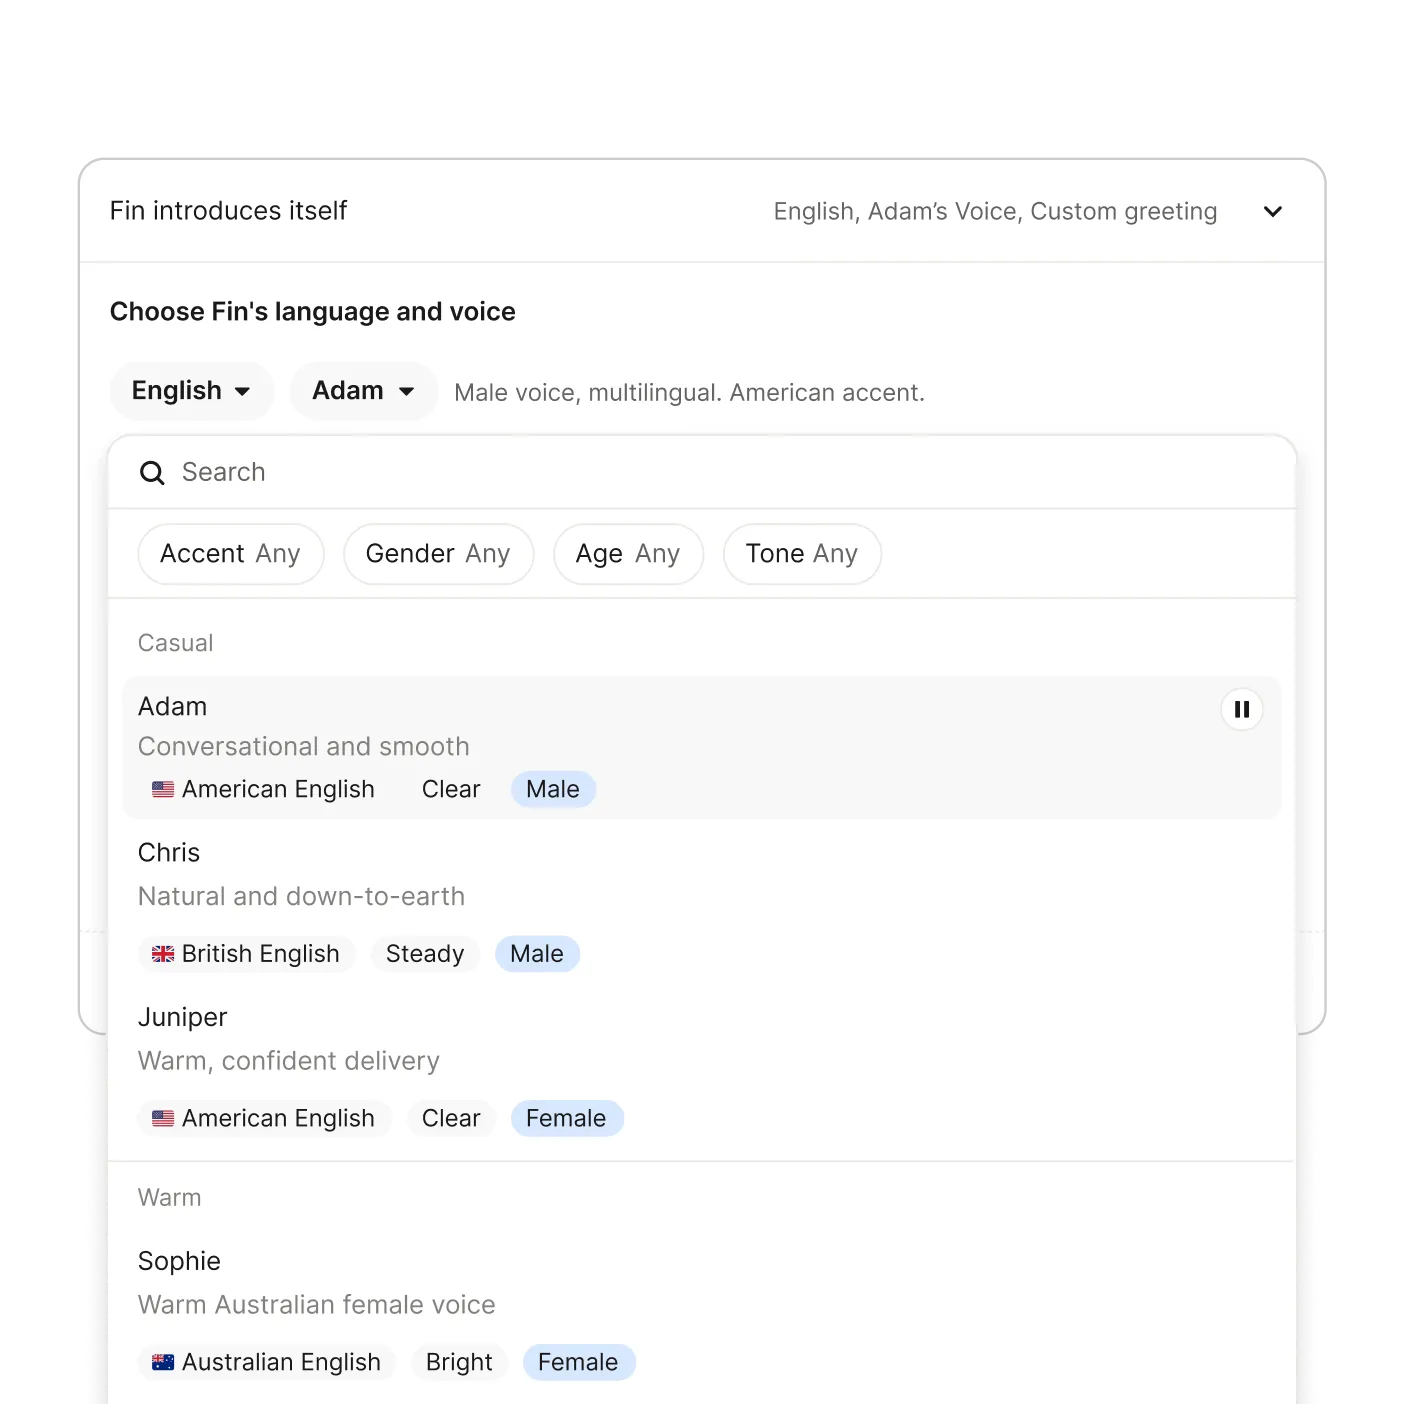Select the Male tag on Adam's voice
The image size is (1404, 1404).
click(553, 789)
